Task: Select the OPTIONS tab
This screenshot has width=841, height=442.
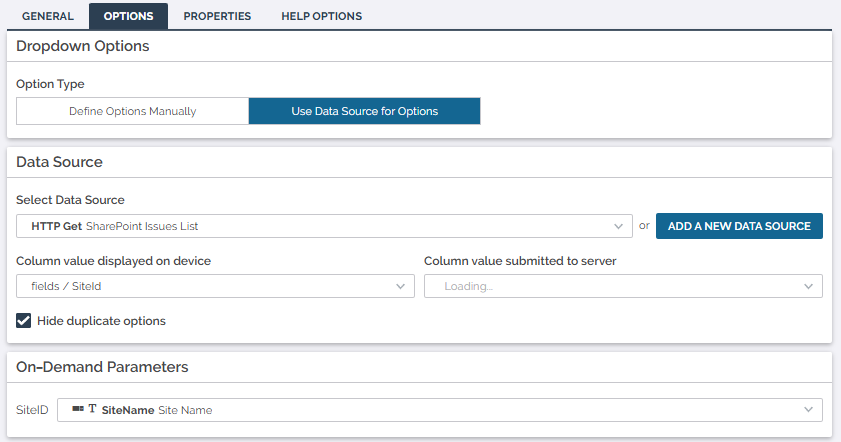Action: [128, 16]
